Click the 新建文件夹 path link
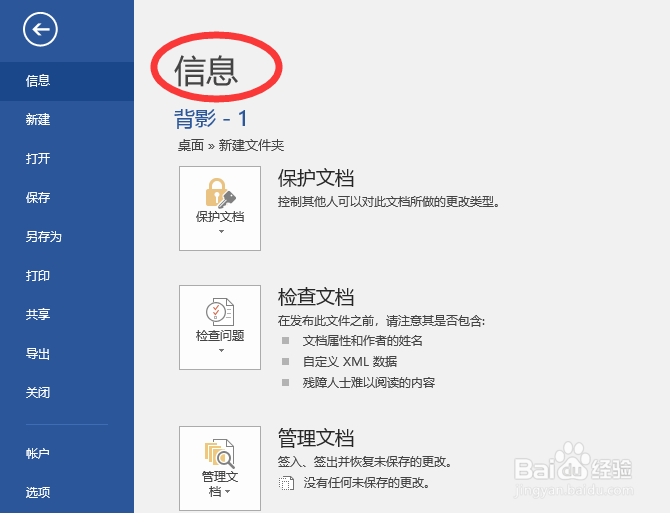Screen dimensions: 670x513 point(251,146)
